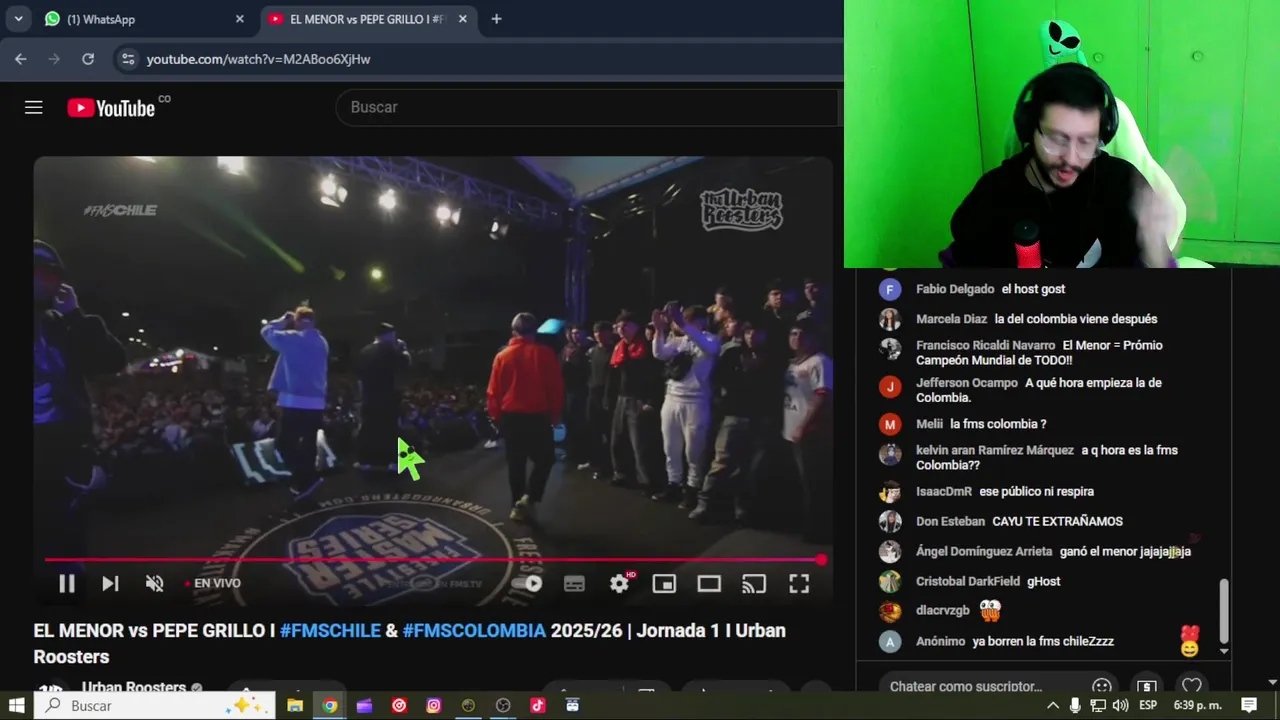Click the address bar URL
The image size is (1280, 720).
[x=258, y=59]
